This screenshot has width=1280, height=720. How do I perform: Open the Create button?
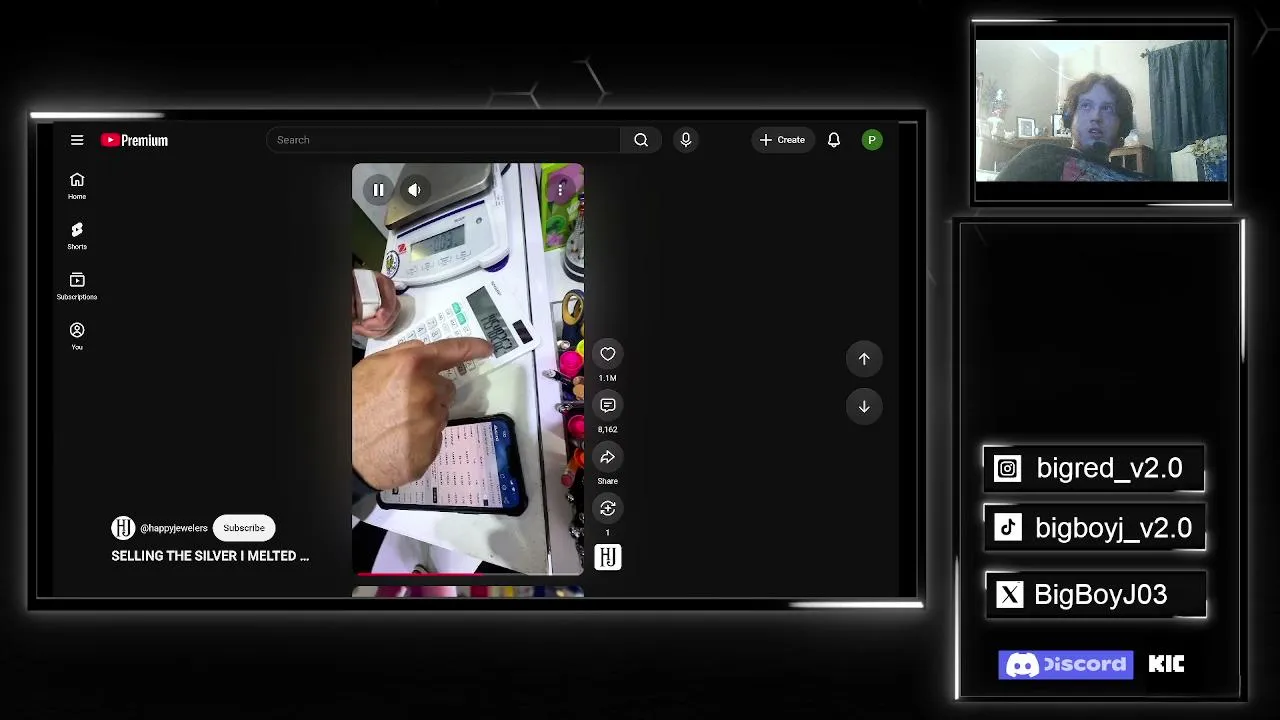pyautogui.click(x=782, y=140)
